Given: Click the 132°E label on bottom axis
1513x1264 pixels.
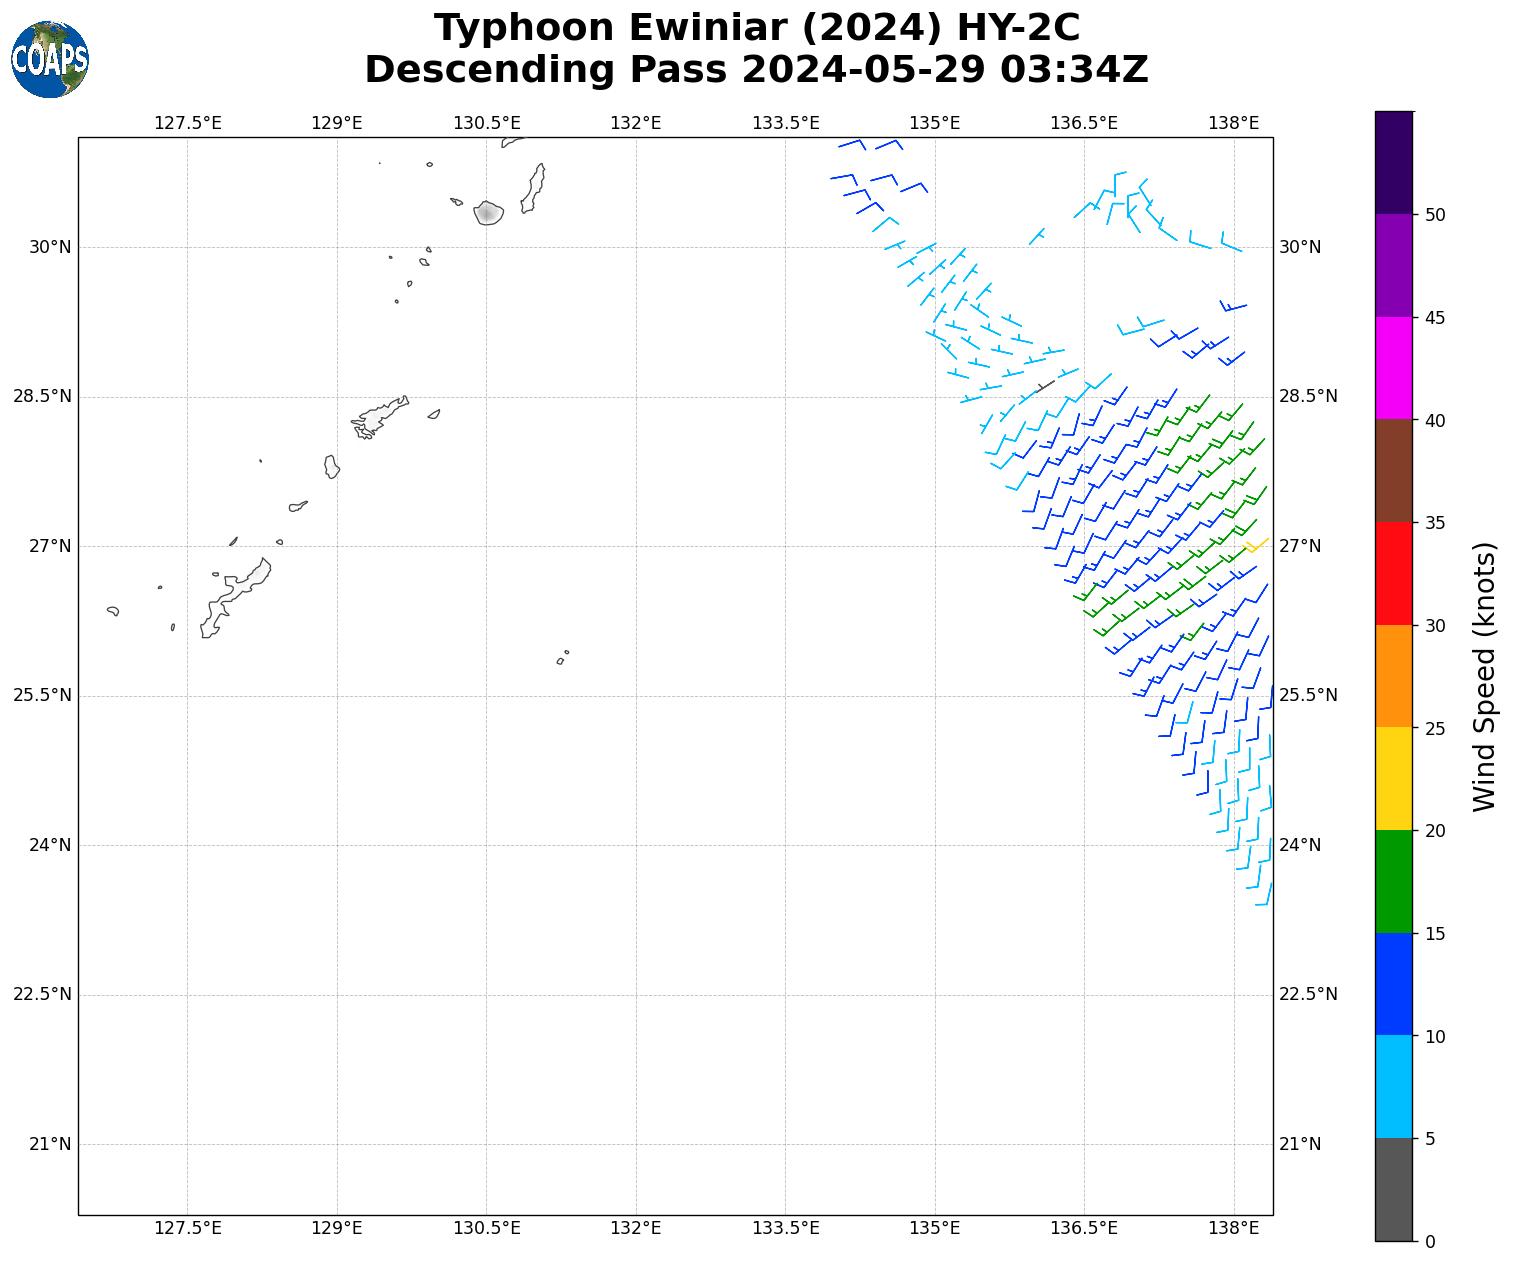Looking at the screenshot, I should [x=635, y=1228].
